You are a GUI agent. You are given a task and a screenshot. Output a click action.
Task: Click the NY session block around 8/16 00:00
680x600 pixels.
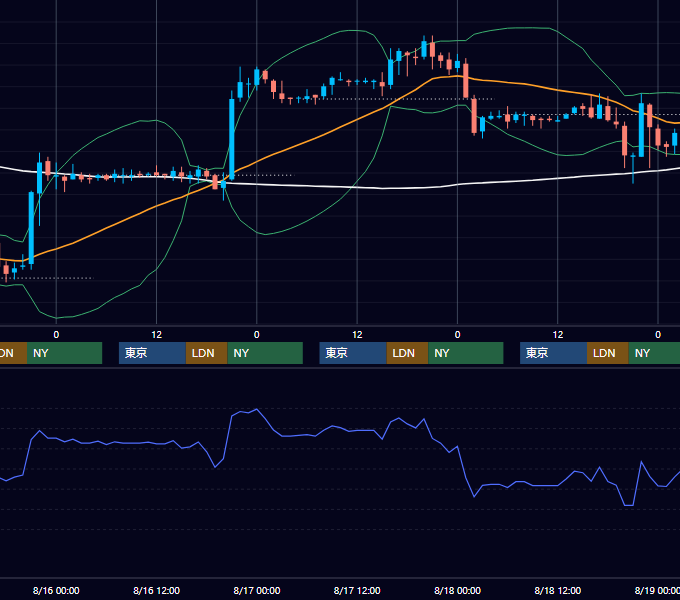[65, 353]
